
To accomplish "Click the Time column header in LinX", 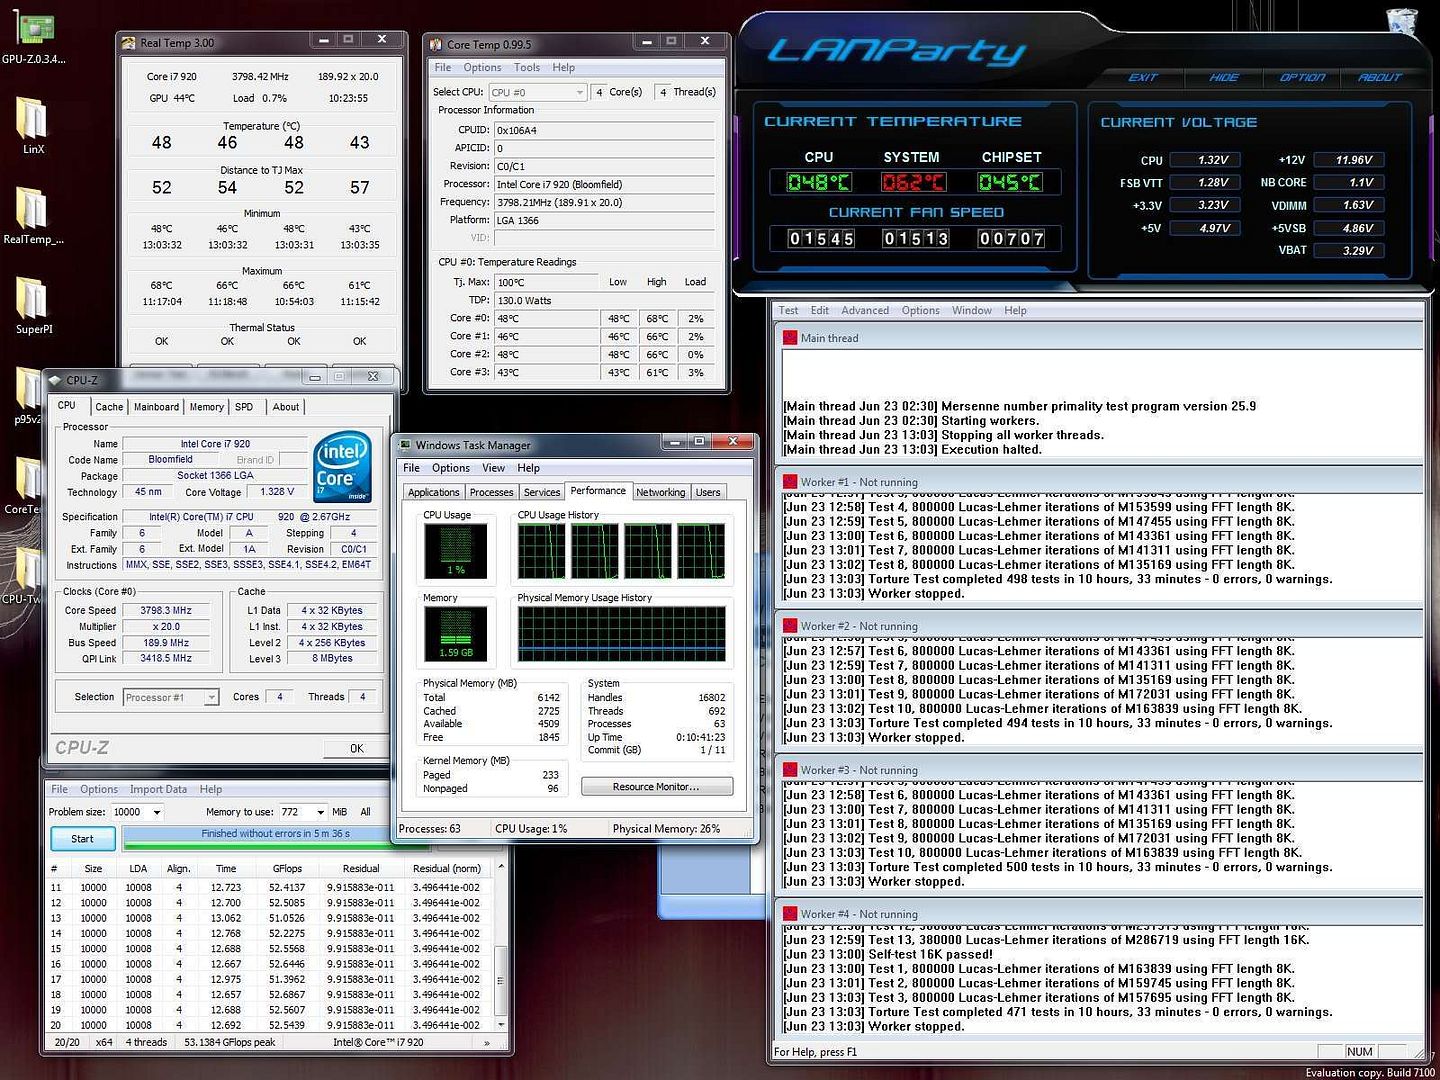I will tap(226, 868).
